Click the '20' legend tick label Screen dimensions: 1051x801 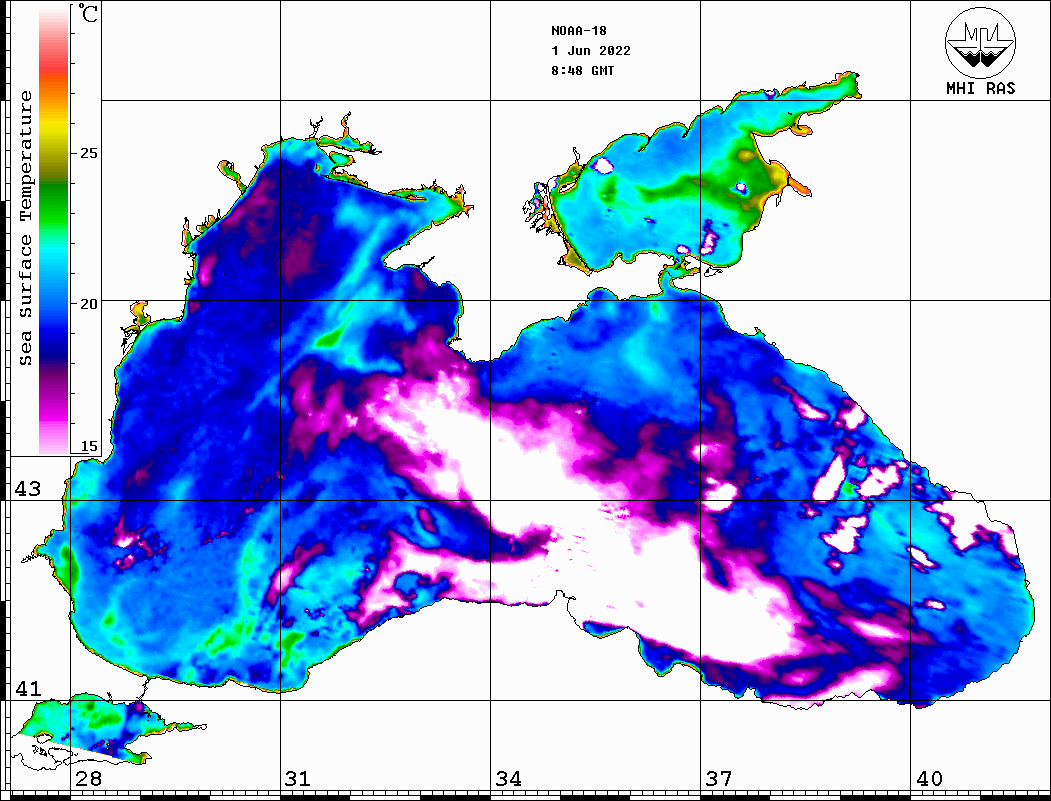[88, 304]
